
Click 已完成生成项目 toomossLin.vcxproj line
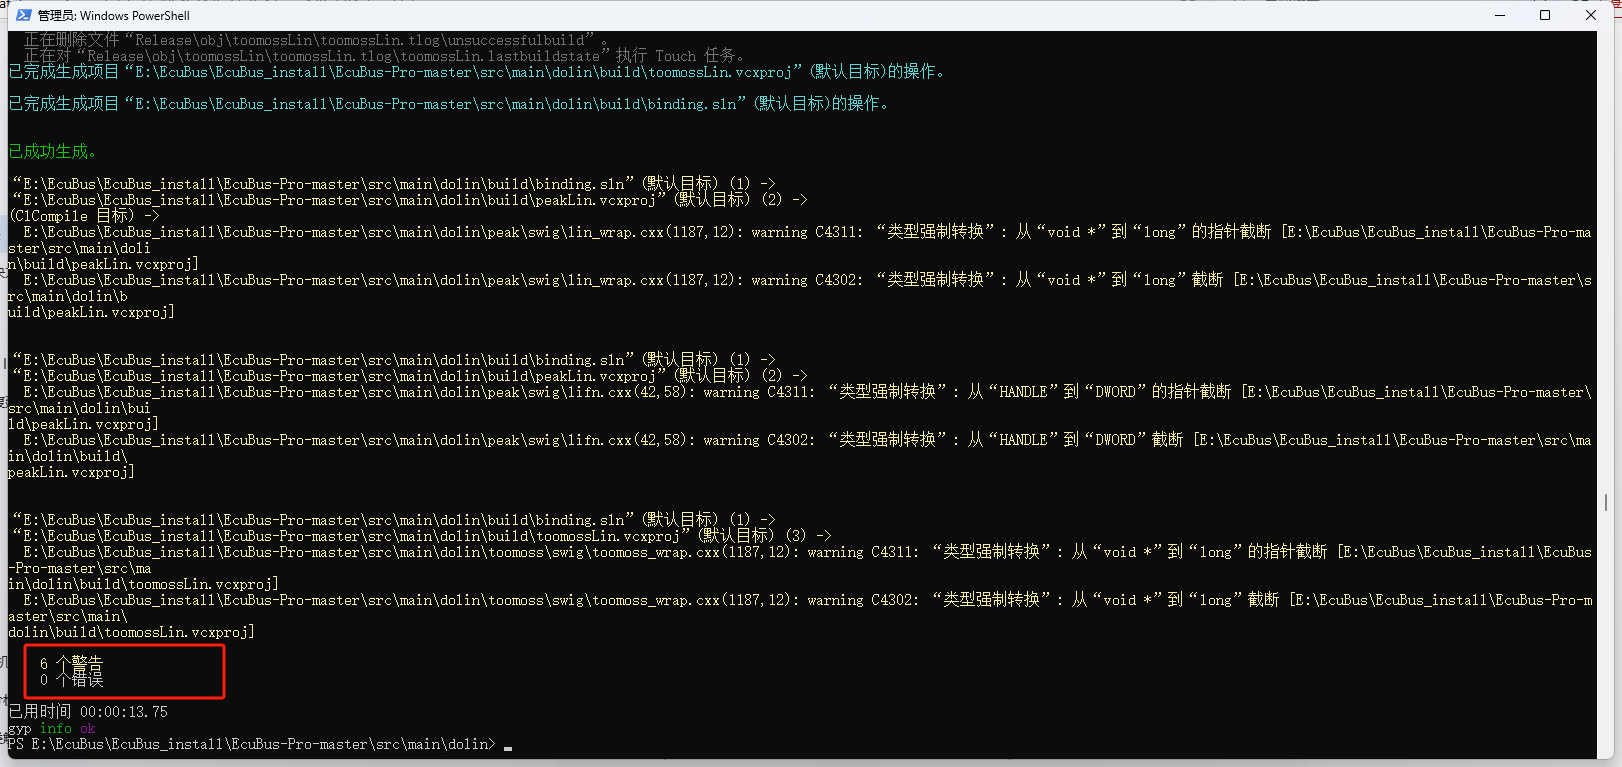tap(476, 72)
